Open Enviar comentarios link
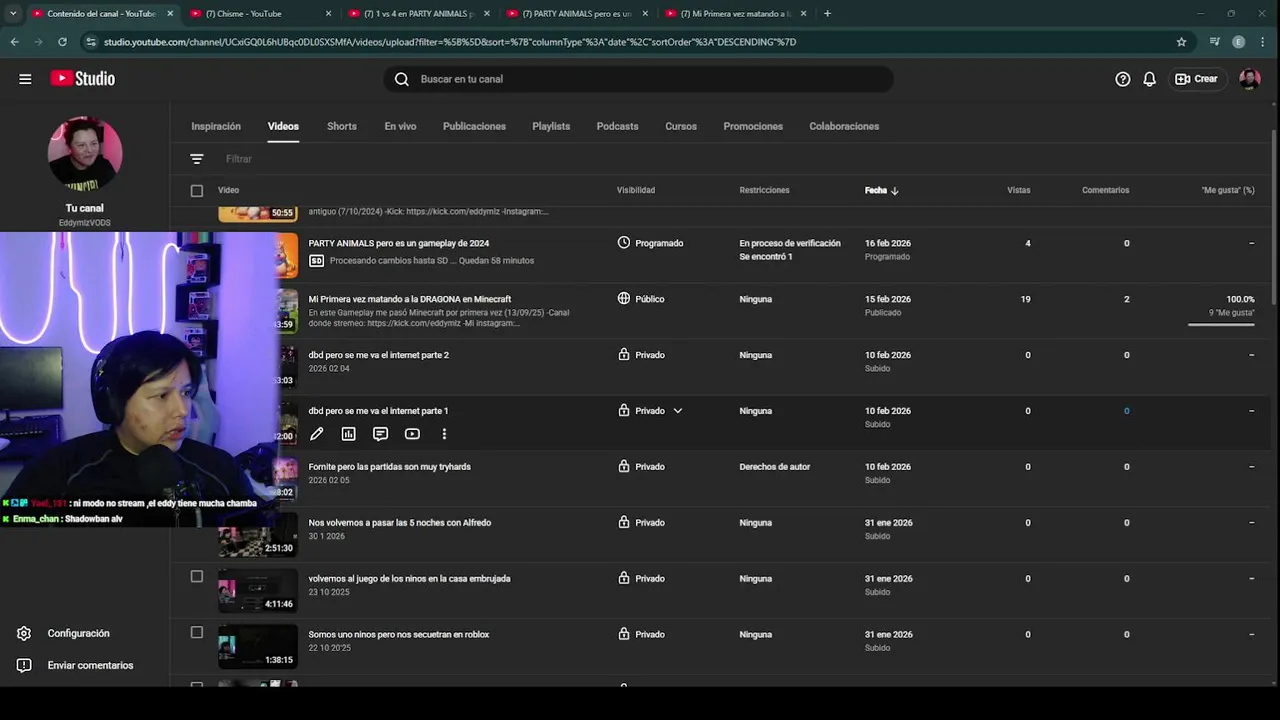The height and width of the screenshot is (720, 1280). [90, 665]
